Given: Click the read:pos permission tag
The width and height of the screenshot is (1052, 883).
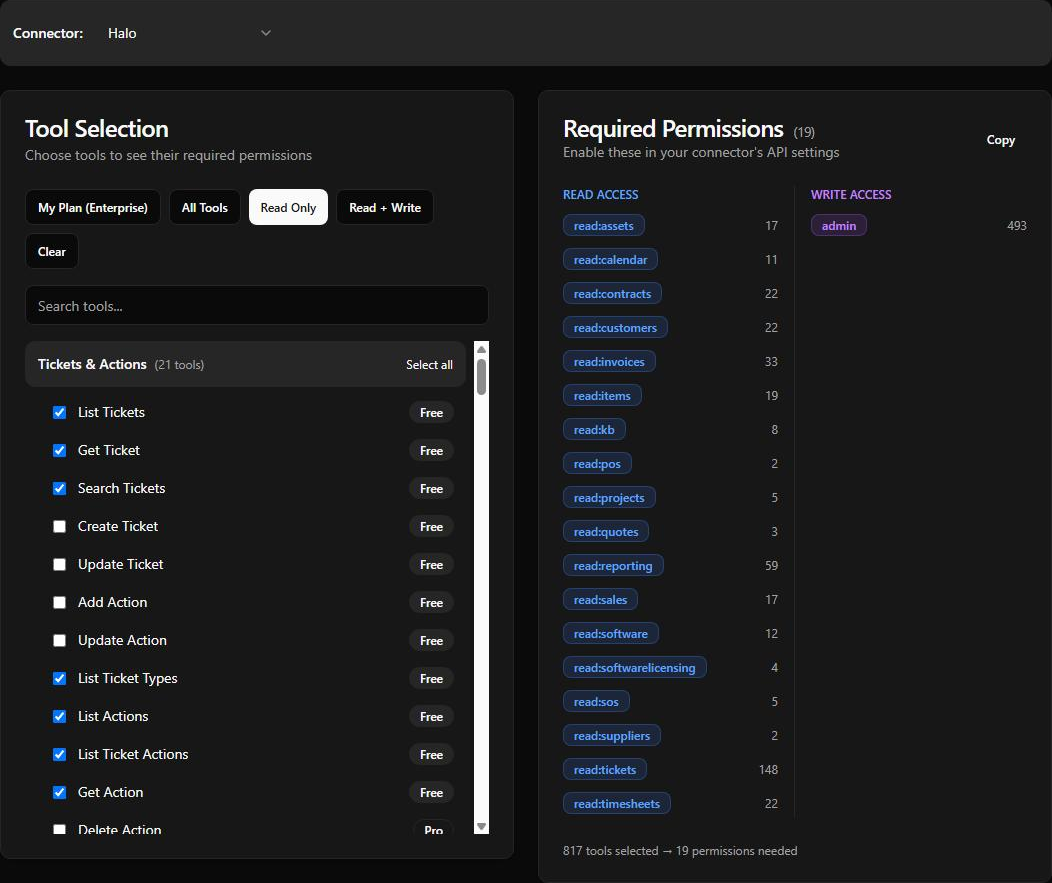Looking at the screenshot, I should (596, 464).
